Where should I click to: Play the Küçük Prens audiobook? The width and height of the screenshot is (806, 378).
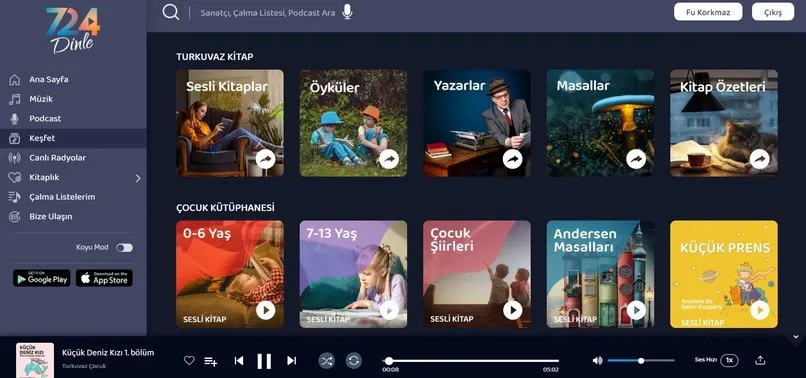(760, 310)
